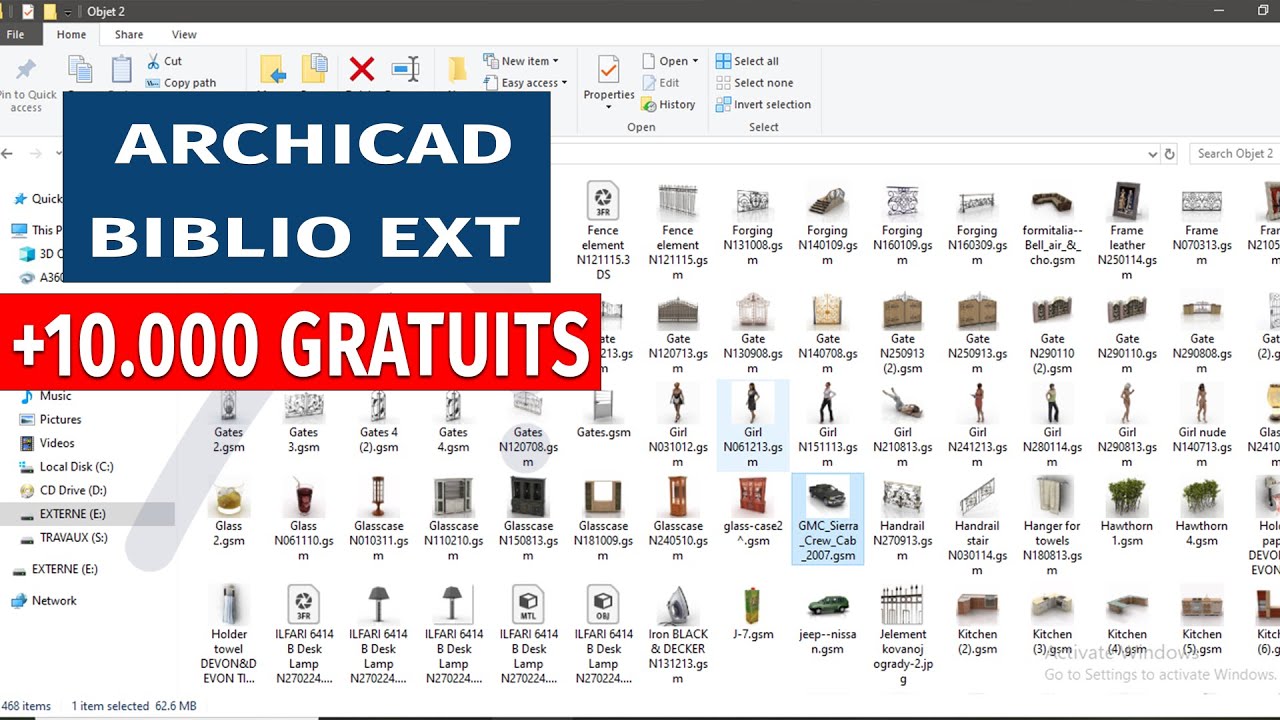Click the Back navigation arrow
Viewport: 1280px width, 720px height.
pyautogui.click(x=8, y=154)
